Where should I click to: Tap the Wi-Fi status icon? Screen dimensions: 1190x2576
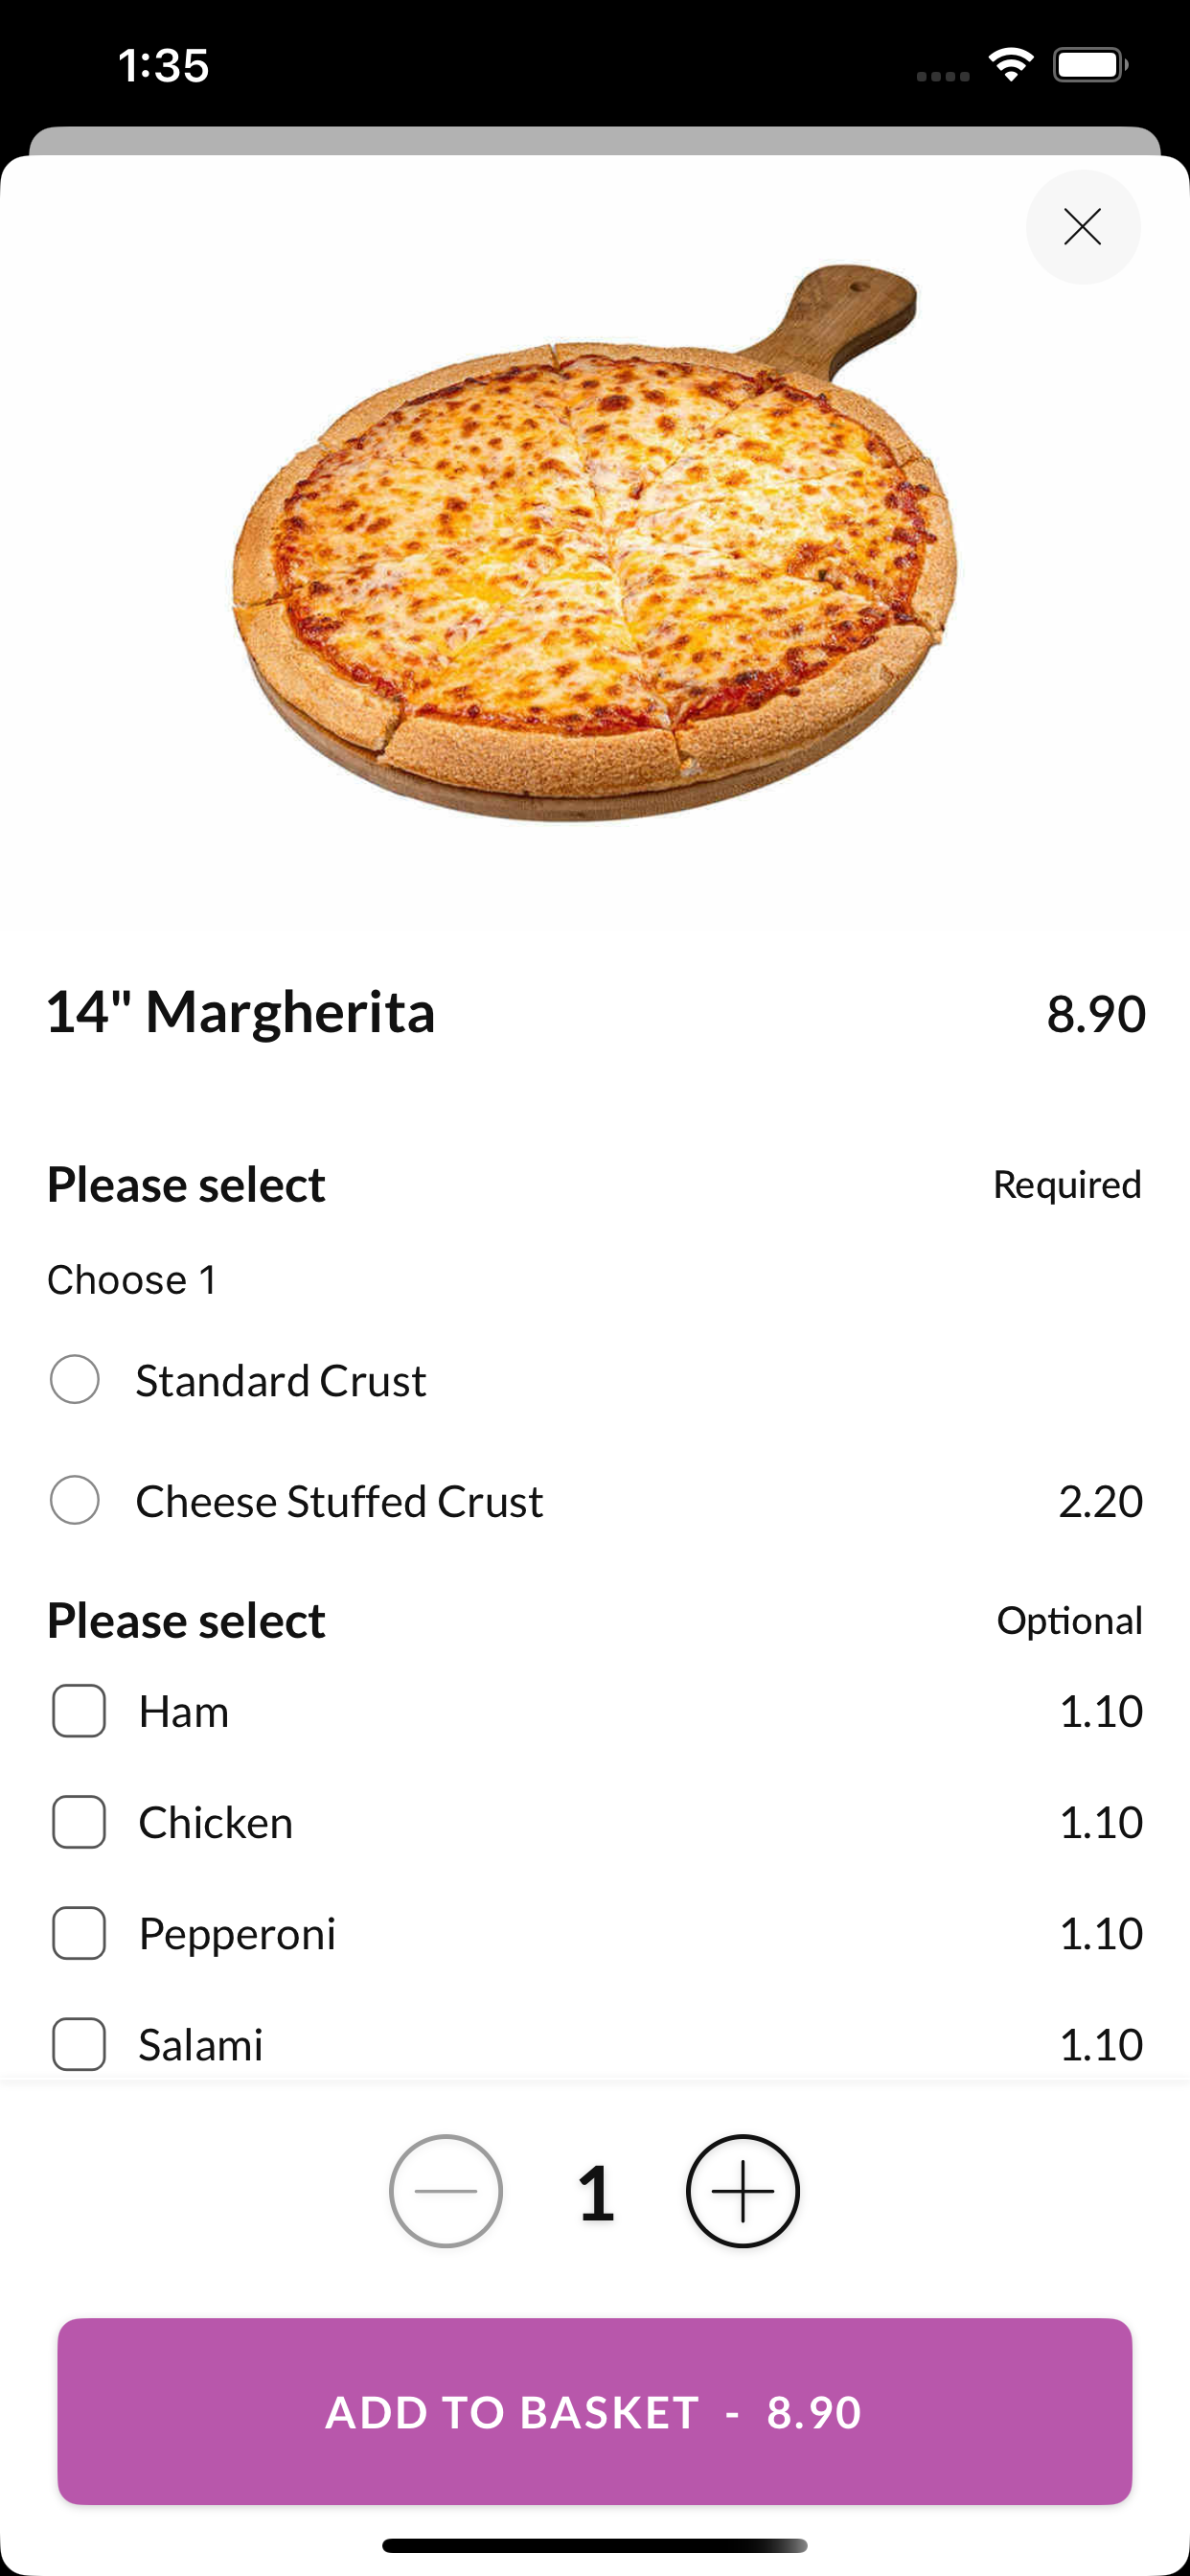coord(1011,65)
